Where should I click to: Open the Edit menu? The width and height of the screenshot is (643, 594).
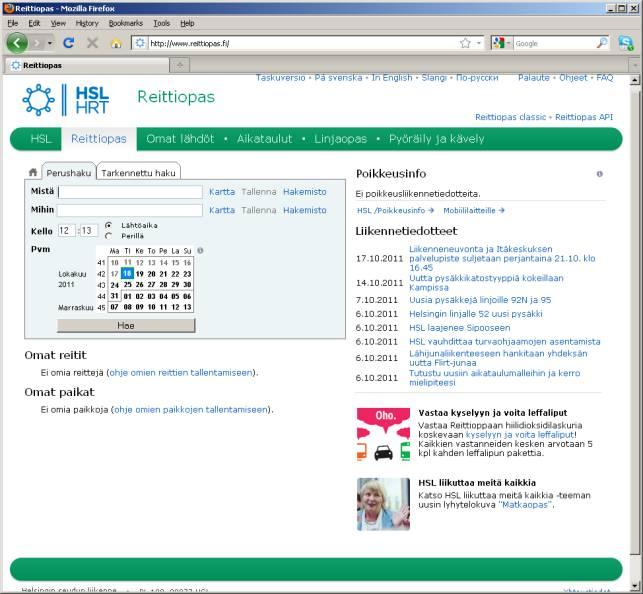click(34, 23)
